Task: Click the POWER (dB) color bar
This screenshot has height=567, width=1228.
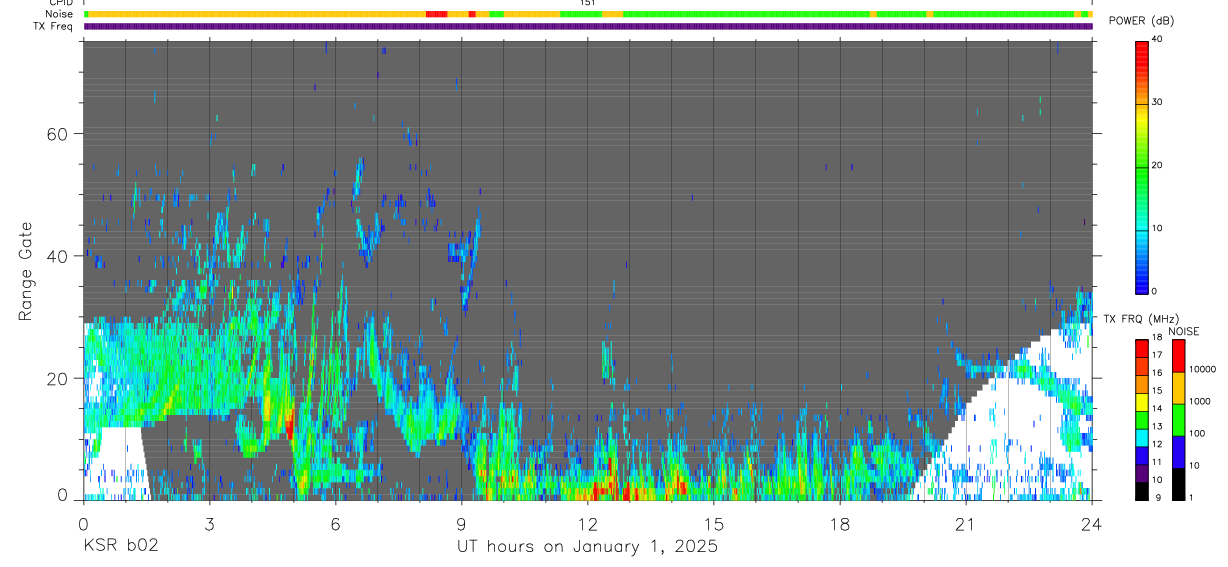Action: [1141, 166]
